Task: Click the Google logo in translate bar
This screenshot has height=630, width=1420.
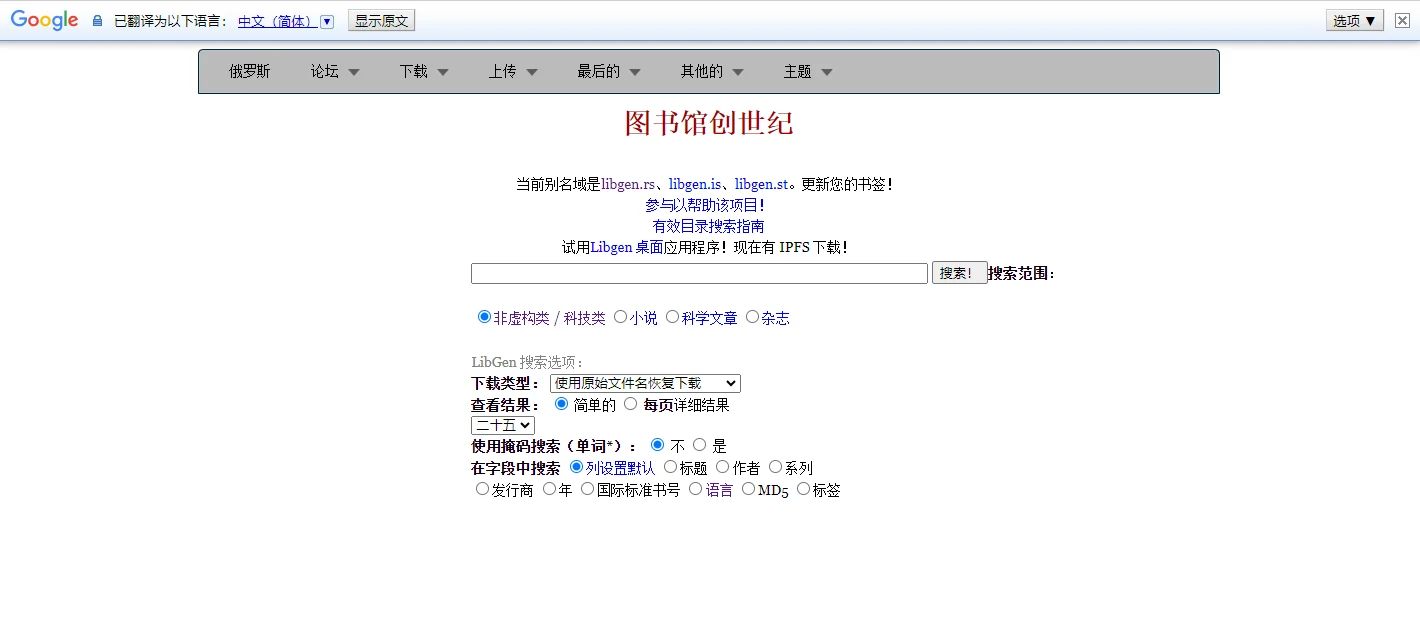Action: [45, 20]
